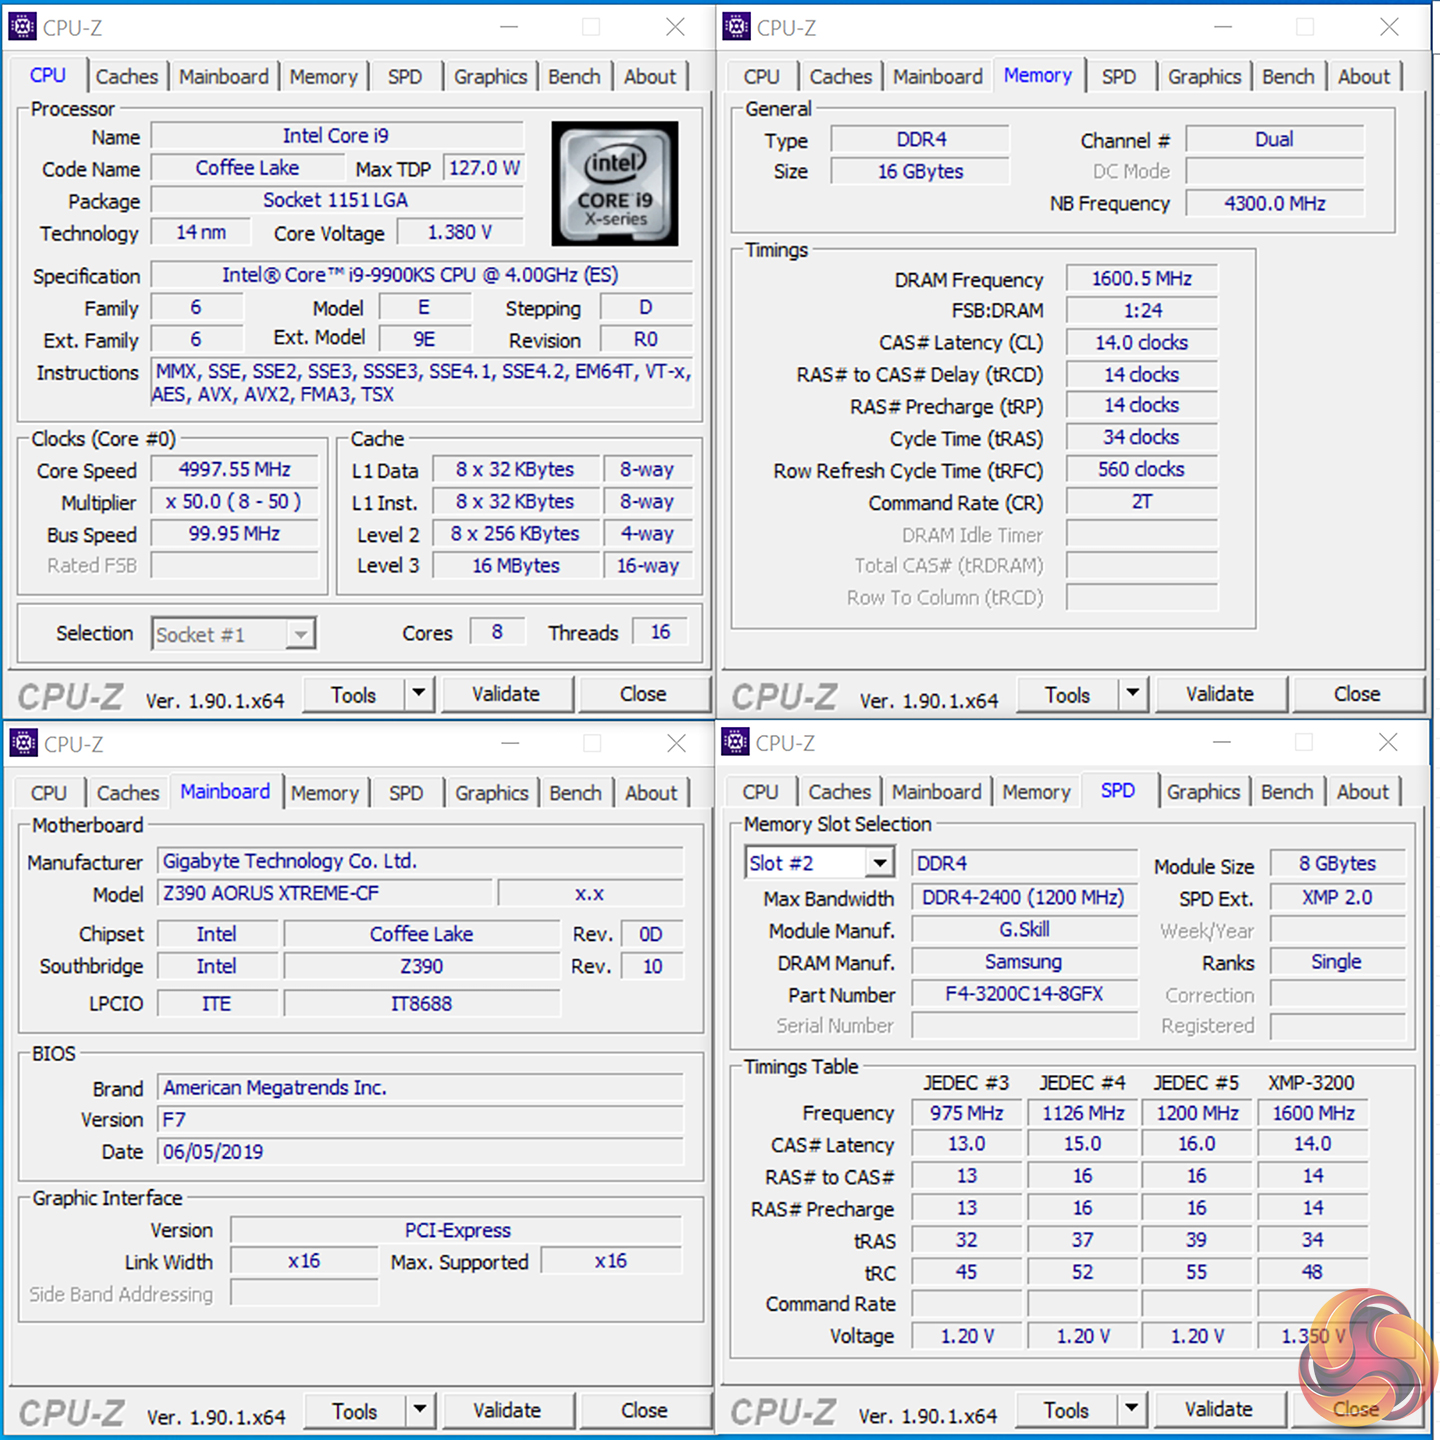
Task: Click the Channel # field showing Dual
Action: [x=1275, y=139]
